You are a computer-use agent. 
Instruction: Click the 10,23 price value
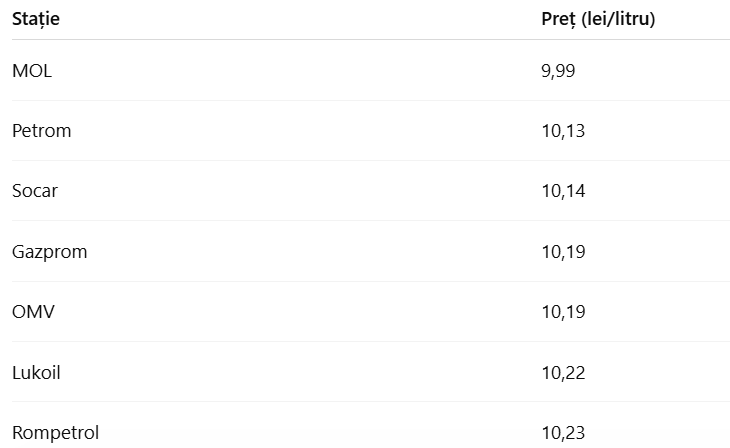(x=563, y=433)
